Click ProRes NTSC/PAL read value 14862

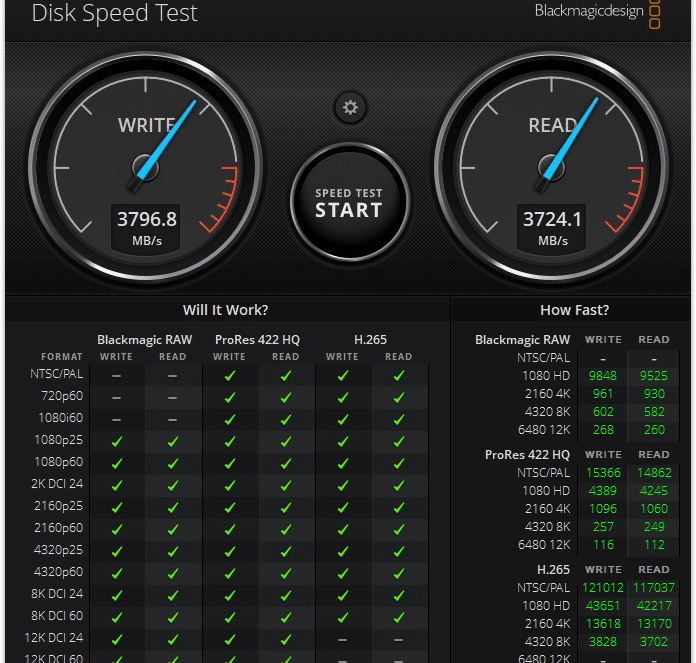[x=654, y=473]
